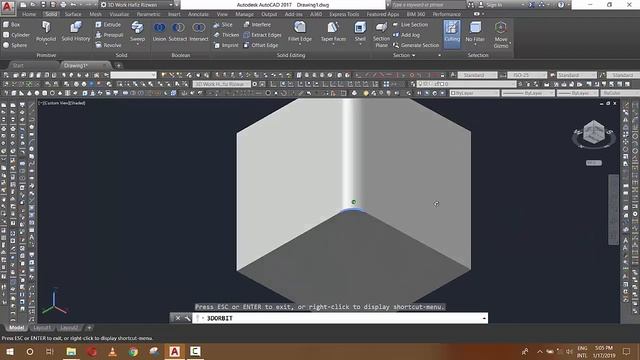Open the ISO-25 dimension style dropdown
This screenshot has width=640, height=360.
pos(527,75)
